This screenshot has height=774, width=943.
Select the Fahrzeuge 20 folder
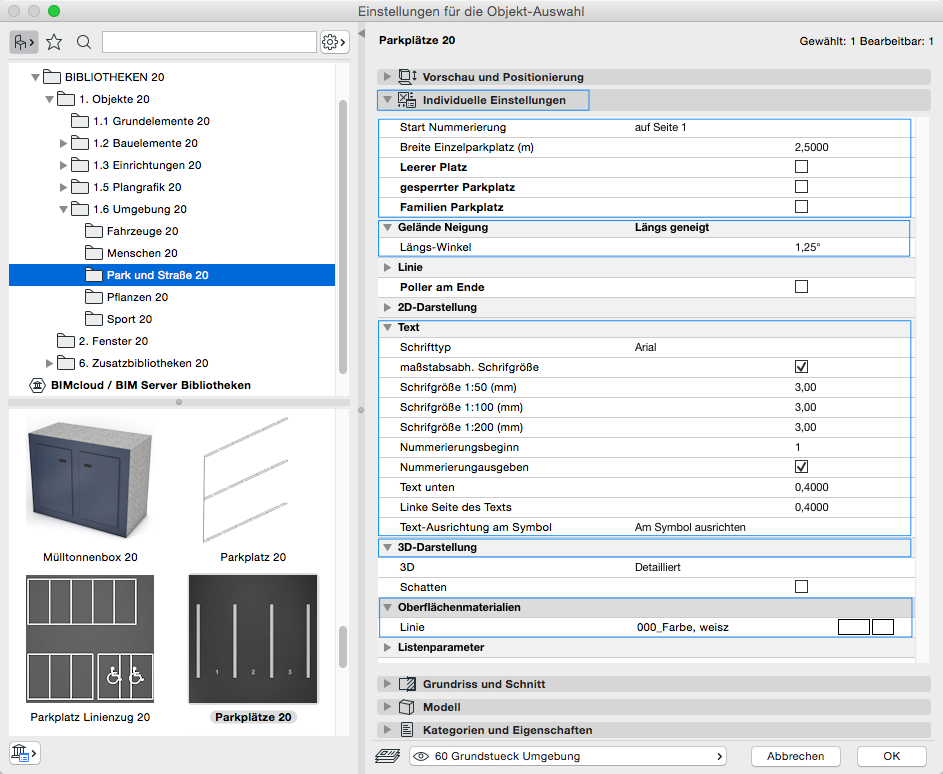pyautogui.click(x=142, y=231)
